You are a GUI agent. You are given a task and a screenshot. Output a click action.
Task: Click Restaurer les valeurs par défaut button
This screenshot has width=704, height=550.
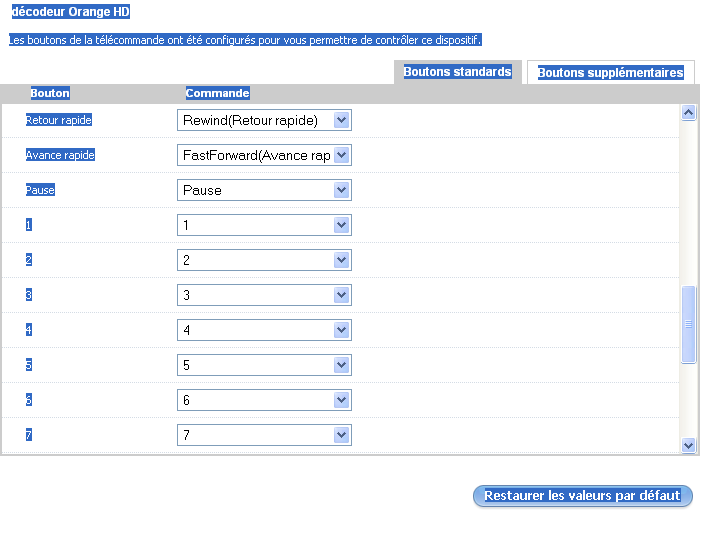point(582,496)
